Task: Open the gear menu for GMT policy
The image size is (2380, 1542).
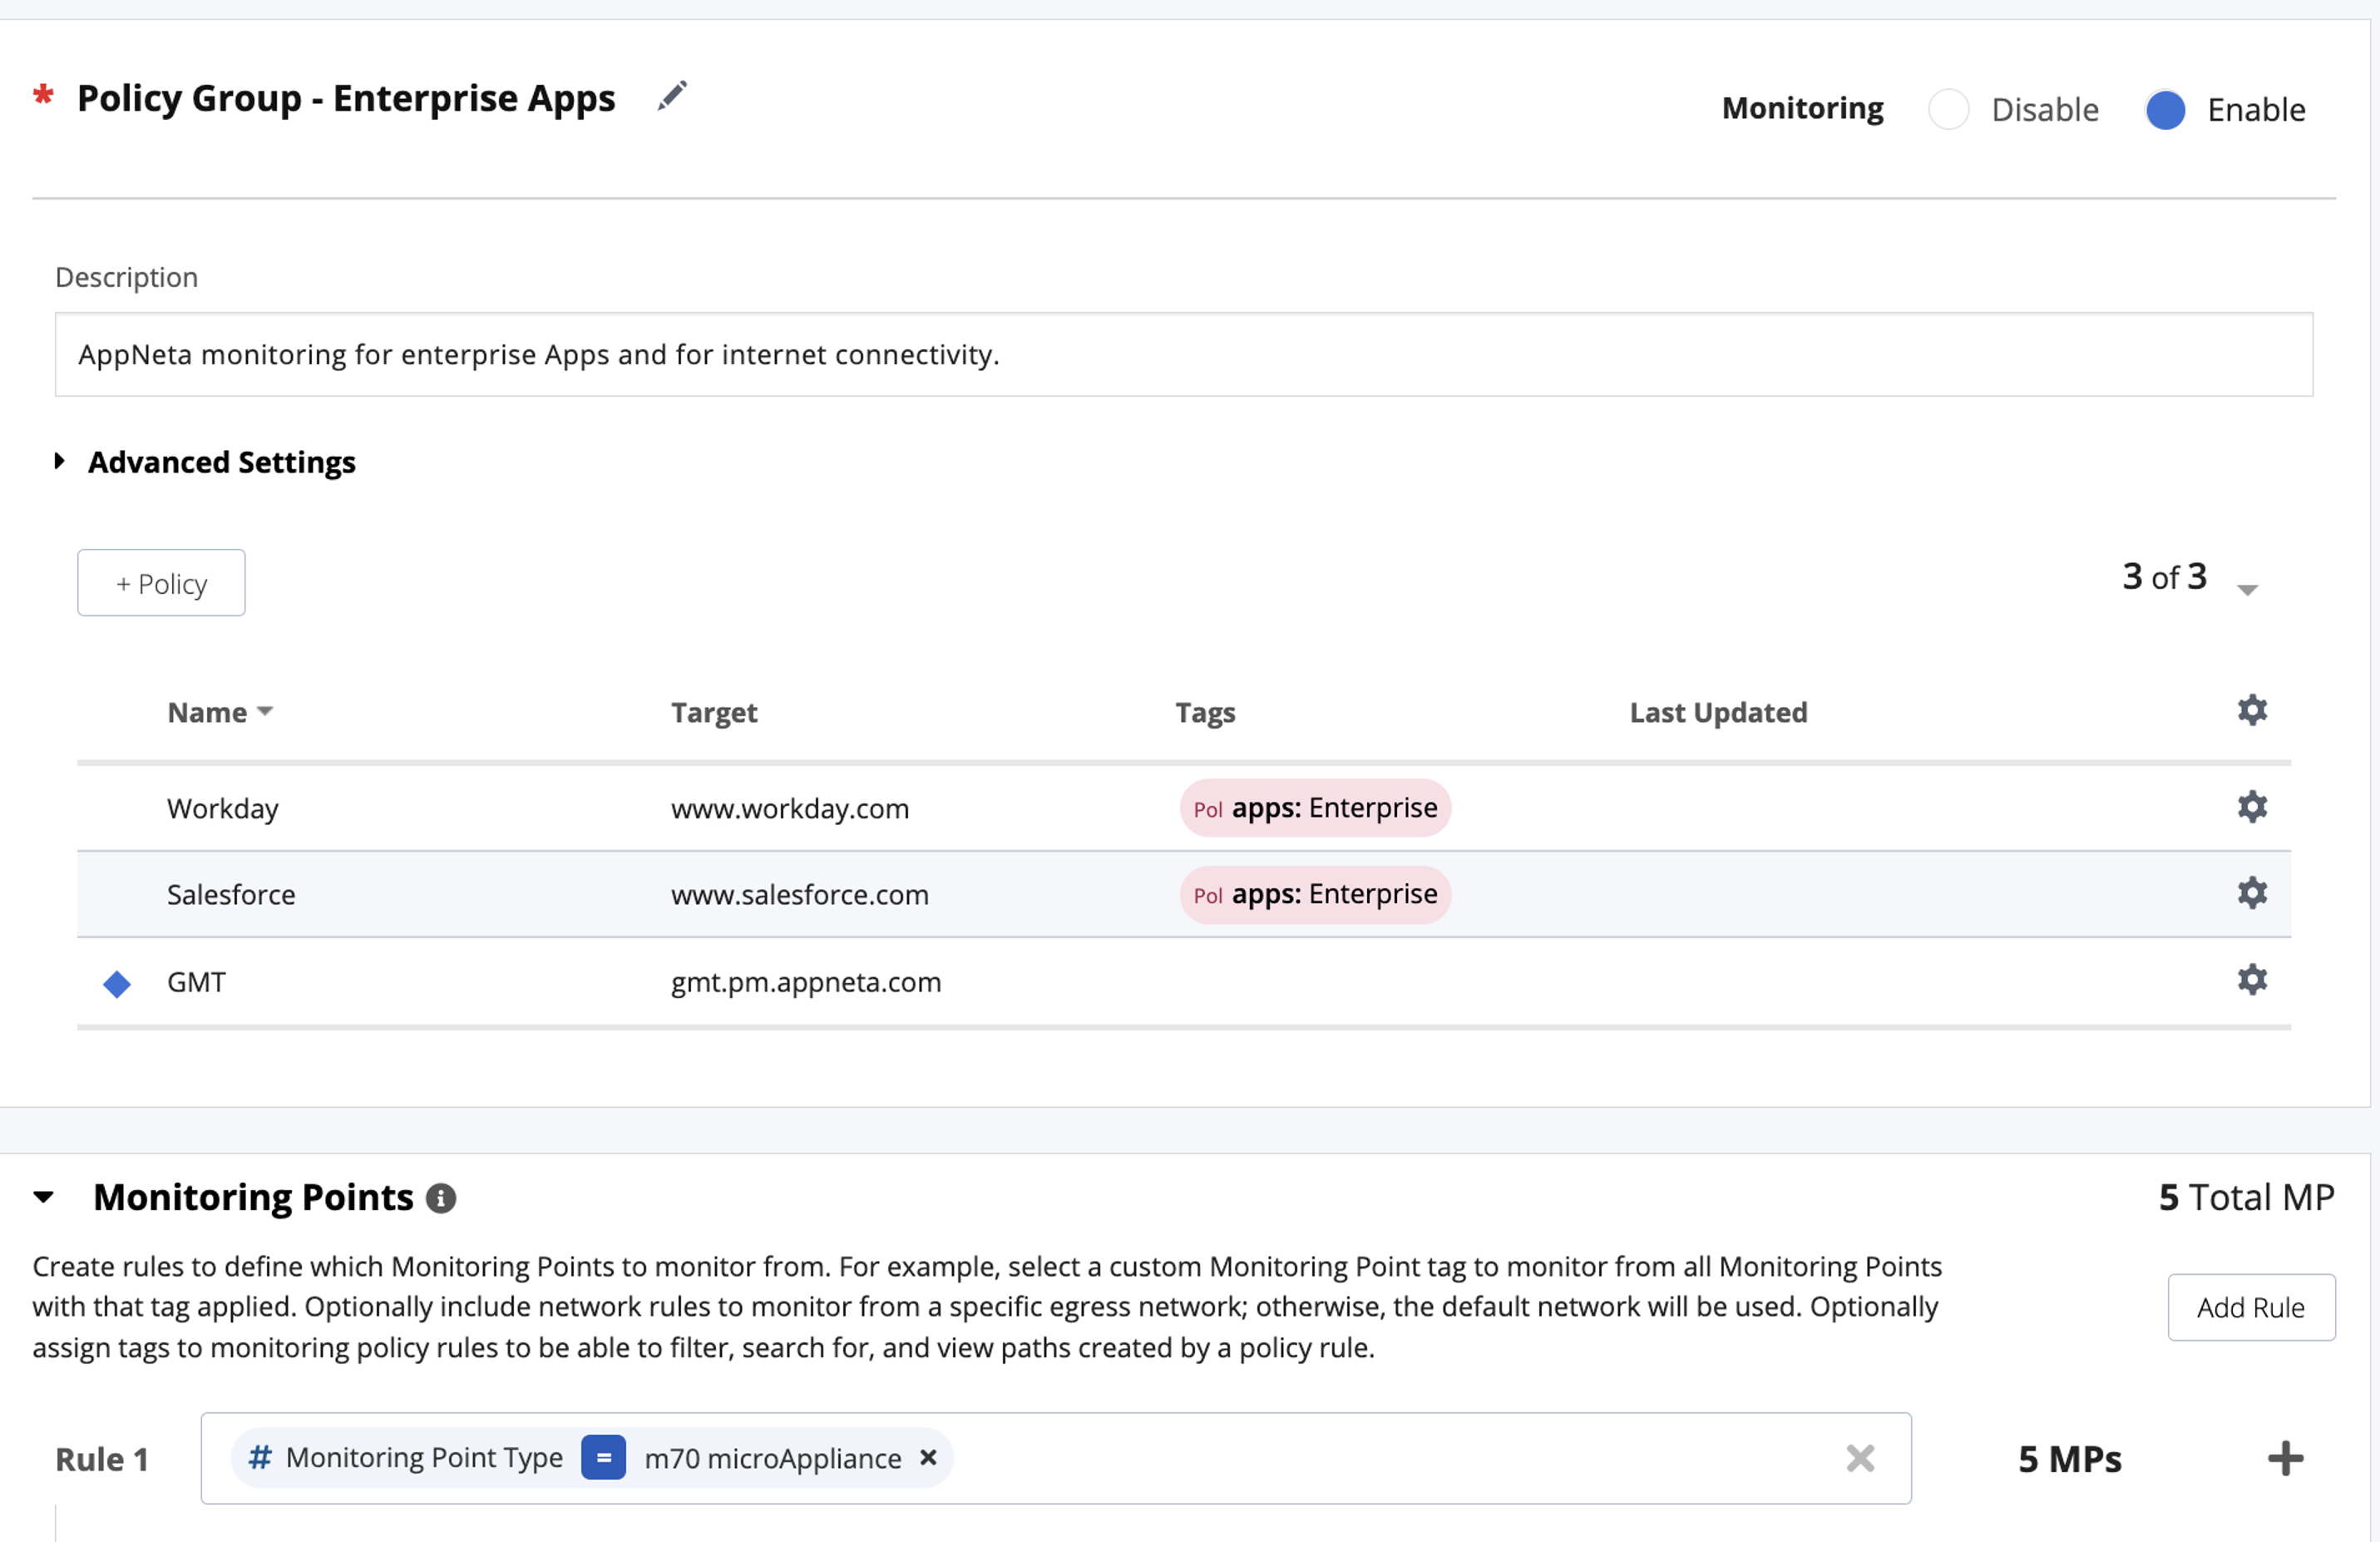Action: [2251, 979]
